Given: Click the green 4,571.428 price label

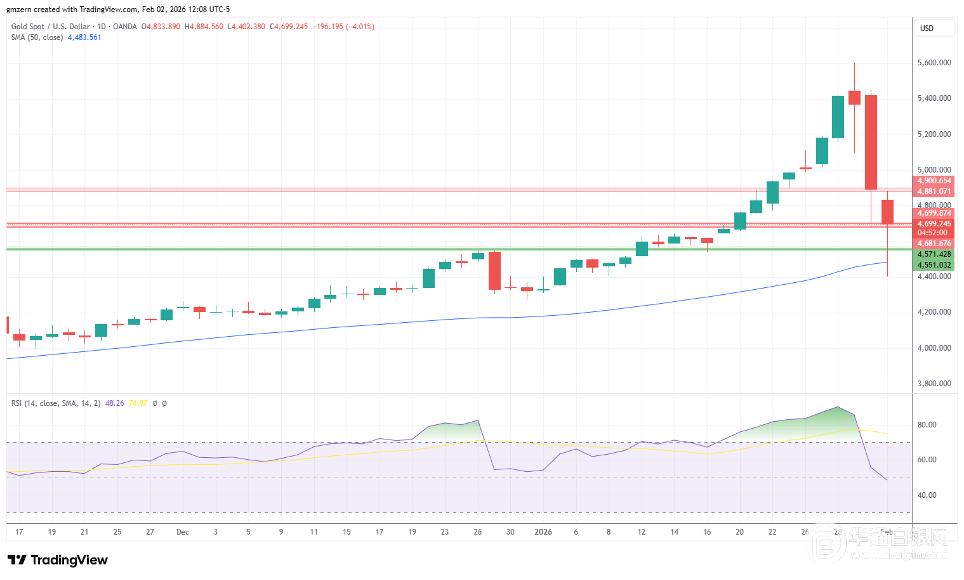Looking at the screenshot, I should pyautogui.click(x=933, y=255).
